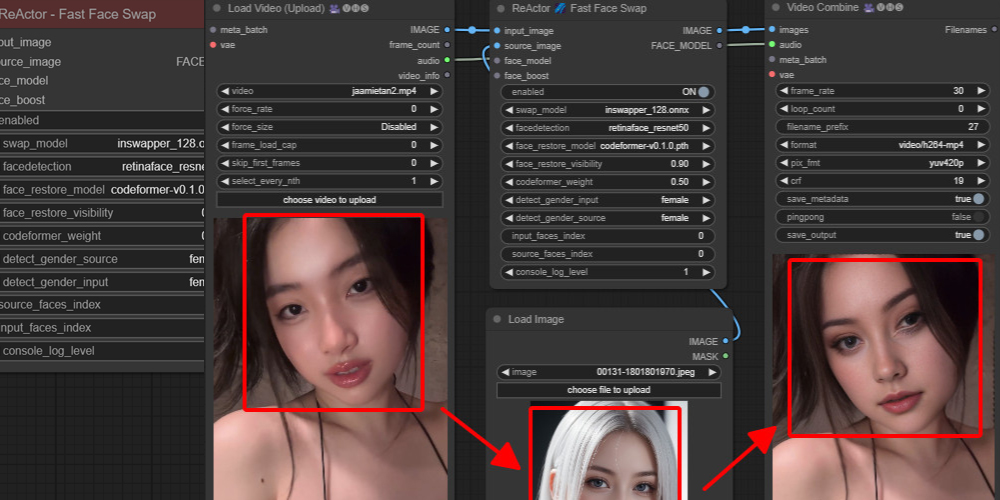Click swap_model row in left ReActor panel
Image resolution: width=1000 pixels, height=500 pixels.
point(102,143)
